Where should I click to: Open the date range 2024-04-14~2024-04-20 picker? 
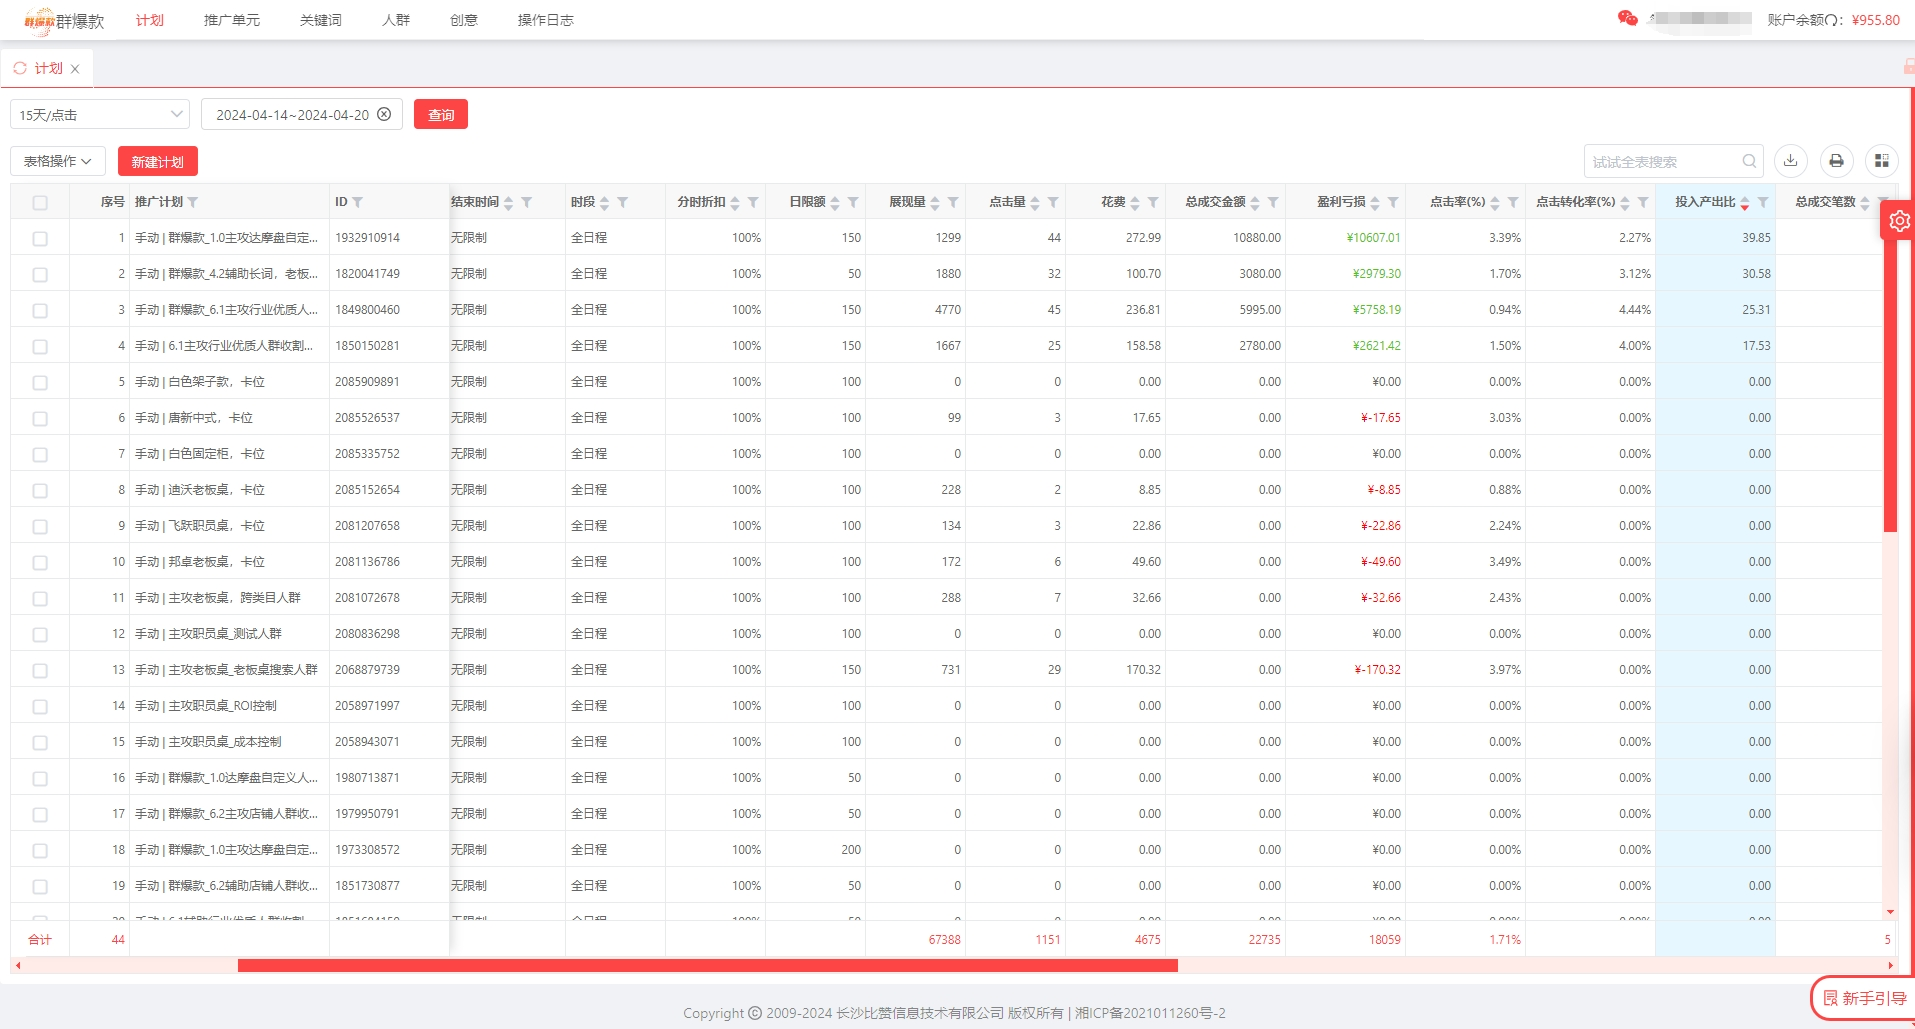291,115
